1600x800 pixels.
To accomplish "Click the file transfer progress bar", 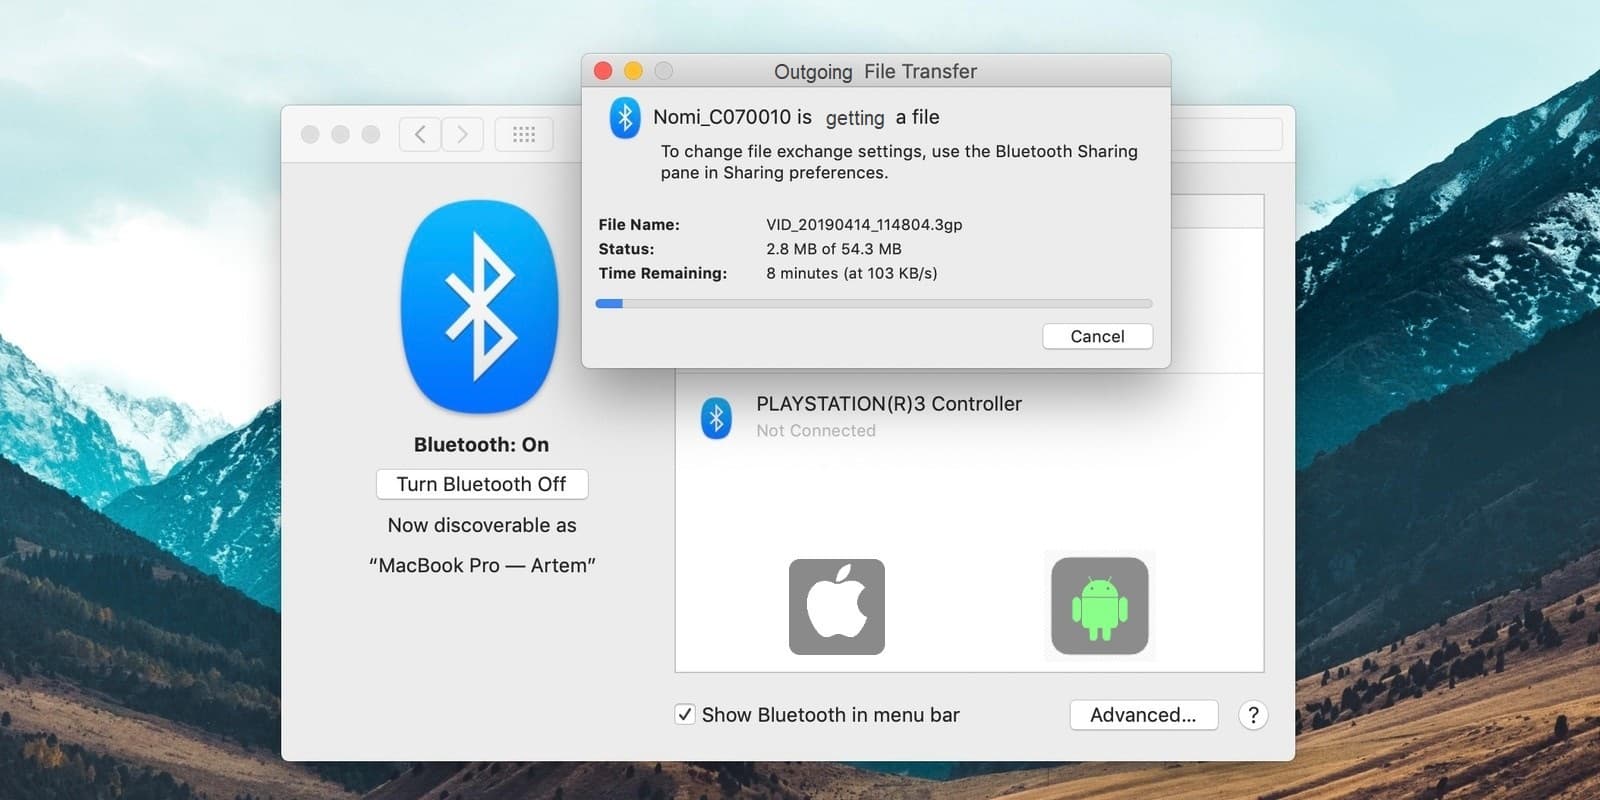I will (x=874, y=303).
